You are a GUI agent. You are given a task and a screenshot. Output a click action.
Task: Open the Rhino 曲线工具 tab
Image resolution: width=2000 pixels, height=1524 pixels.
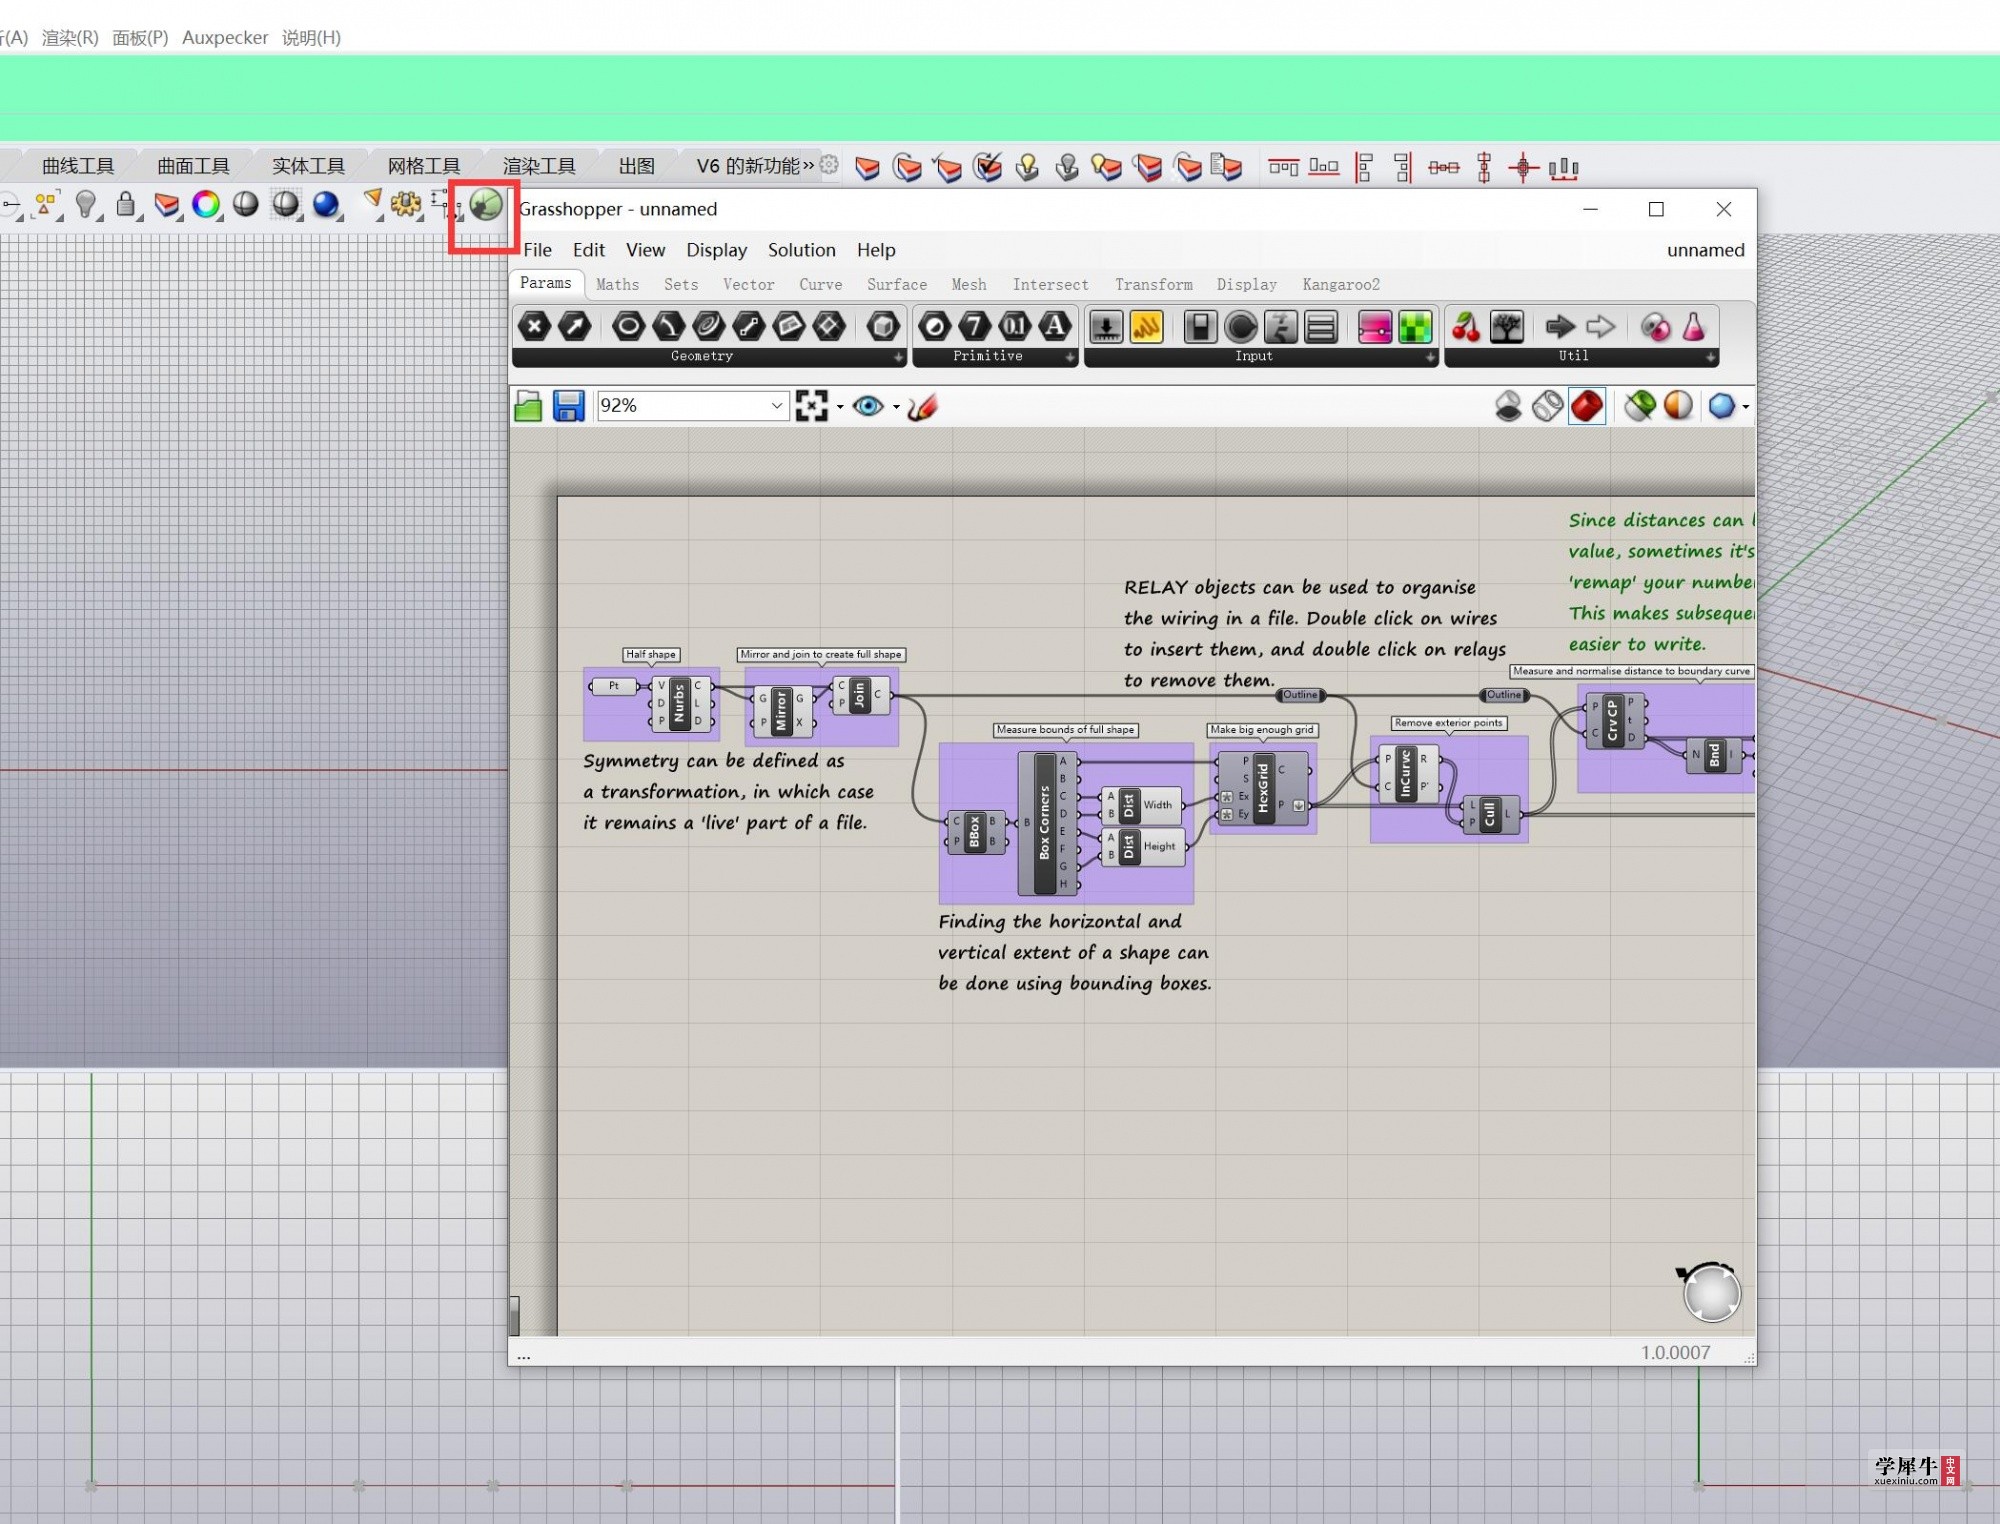[78, 166]
